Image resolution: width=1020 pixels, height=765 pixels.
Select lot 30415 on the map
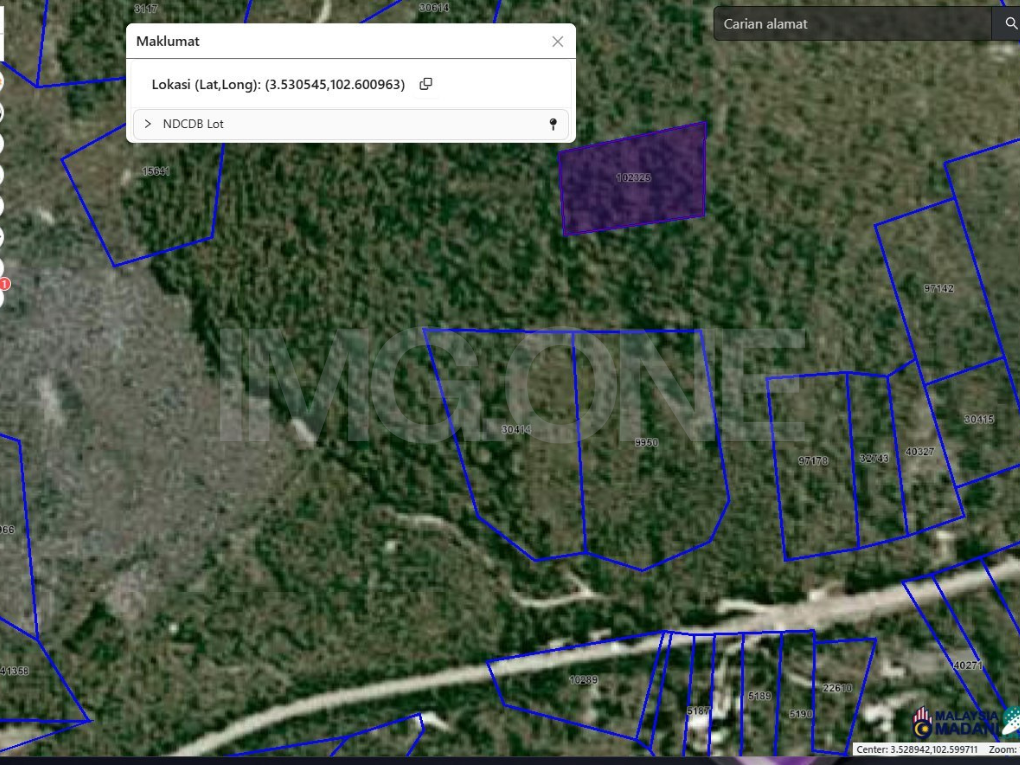978,420
